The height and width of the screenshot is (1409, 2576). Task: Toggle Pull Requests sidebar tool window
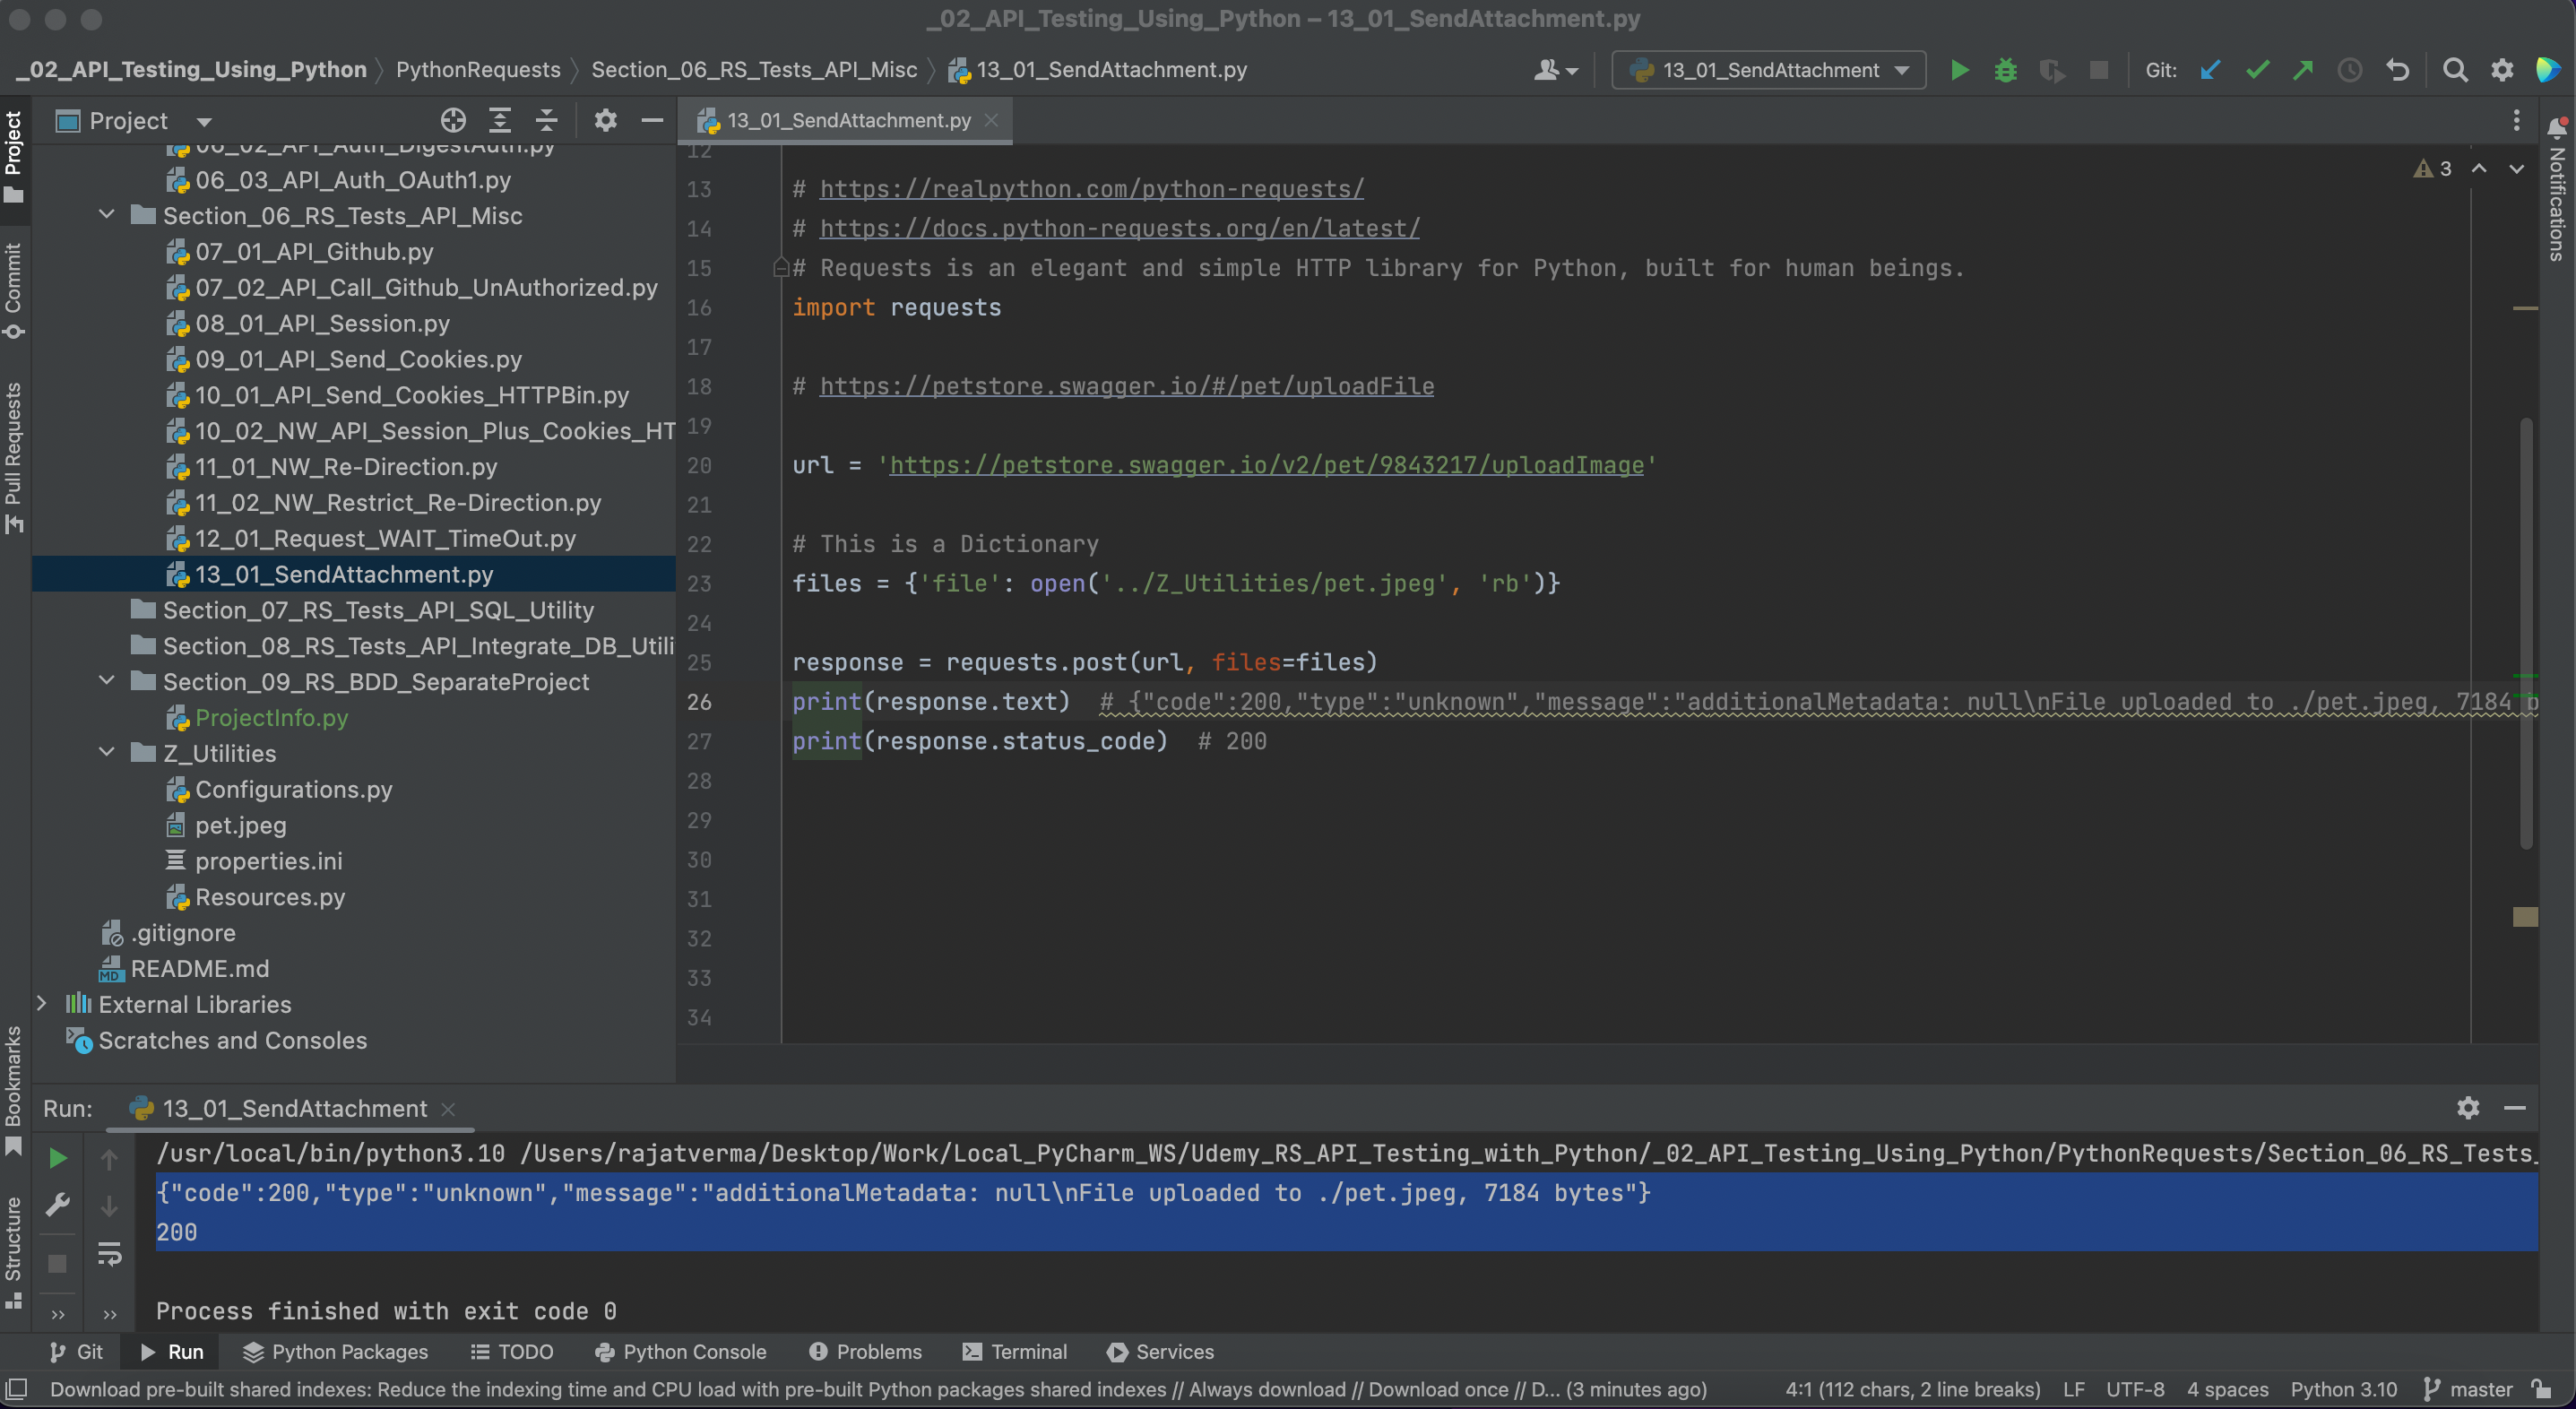tap(14, 457)
